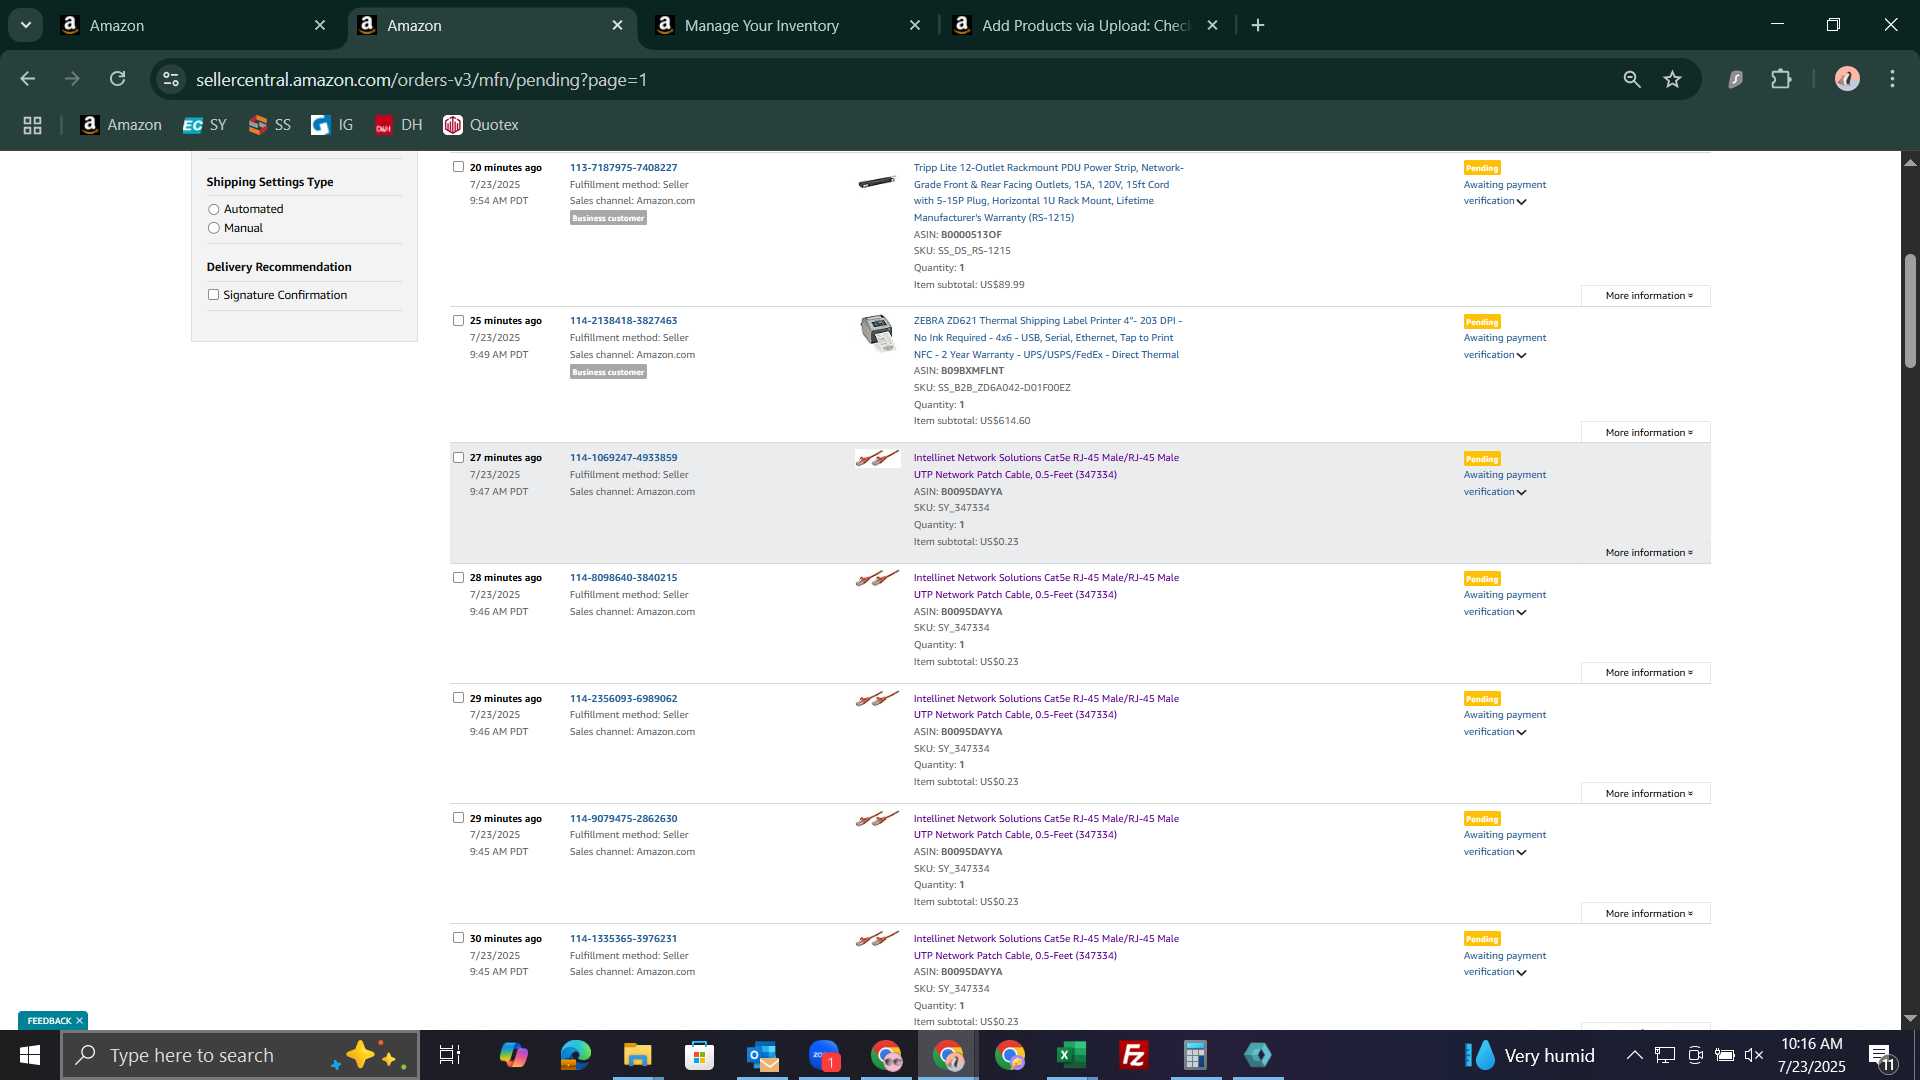Click the Windows search box
The height and width of the screenshot is (1080, 1920).
[x=240, y=1055]
